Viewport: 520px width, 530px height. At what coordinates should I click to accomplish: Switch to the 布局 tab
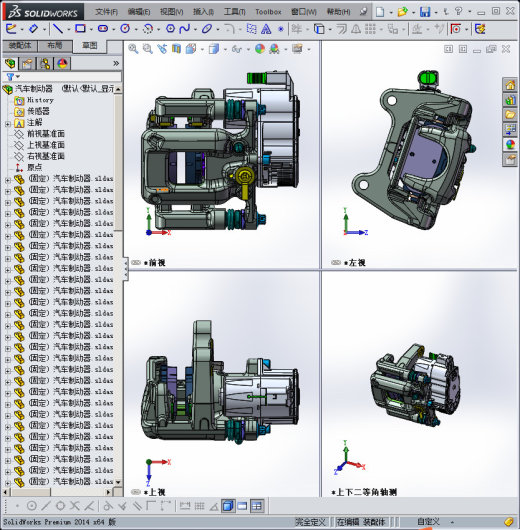coord(55,45)
